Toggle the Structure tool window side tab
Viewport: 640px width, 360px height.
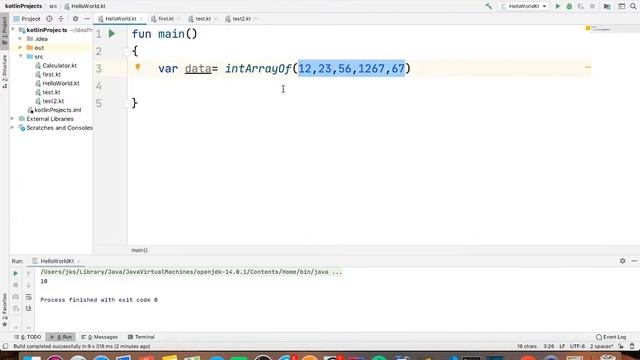click(x=4, y=71)
